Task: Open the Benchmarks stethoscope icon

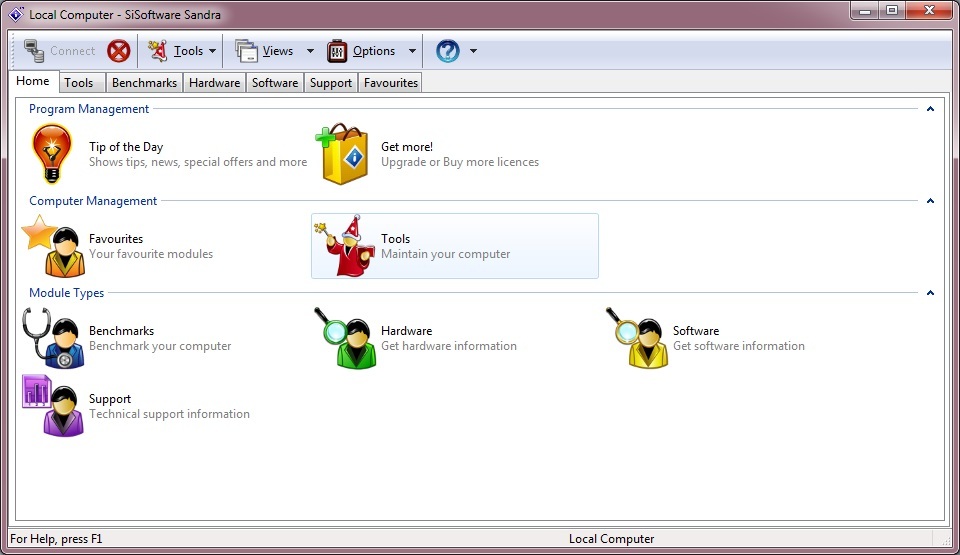Action: (x=53, y=338)
